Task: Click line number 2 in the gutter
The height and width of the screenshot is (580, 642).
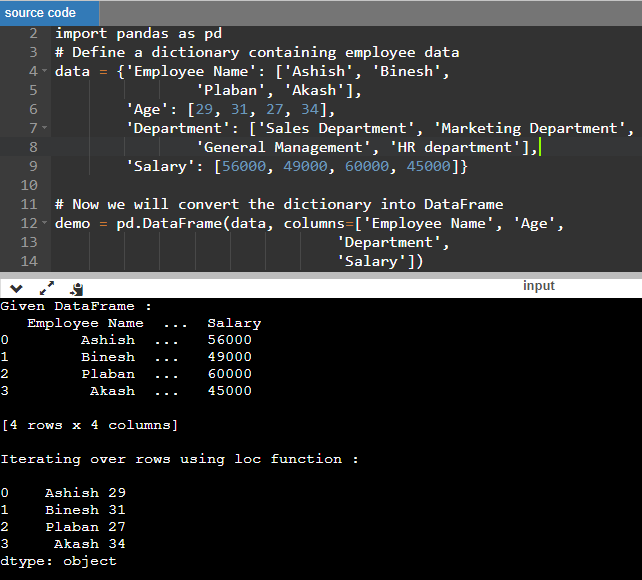Action: tap(32, 33)
